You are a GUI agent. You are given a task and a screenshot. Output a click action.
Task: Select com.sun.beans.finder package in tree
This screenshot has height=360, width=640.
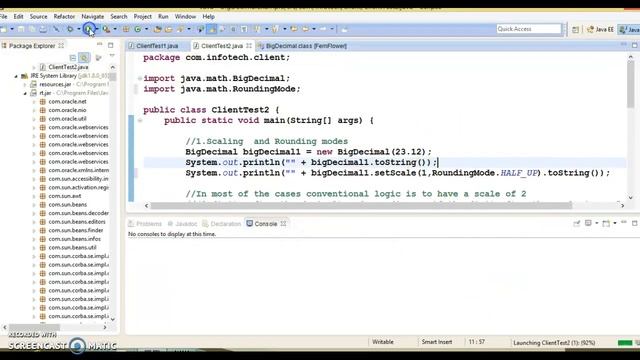[x=76, y=230]
